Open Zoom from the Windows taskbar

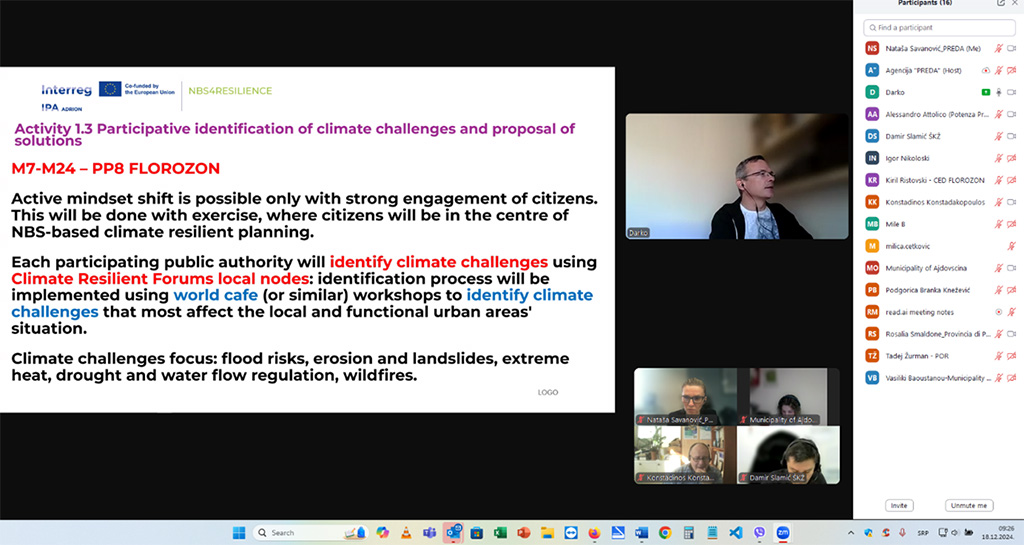[783, 533]
